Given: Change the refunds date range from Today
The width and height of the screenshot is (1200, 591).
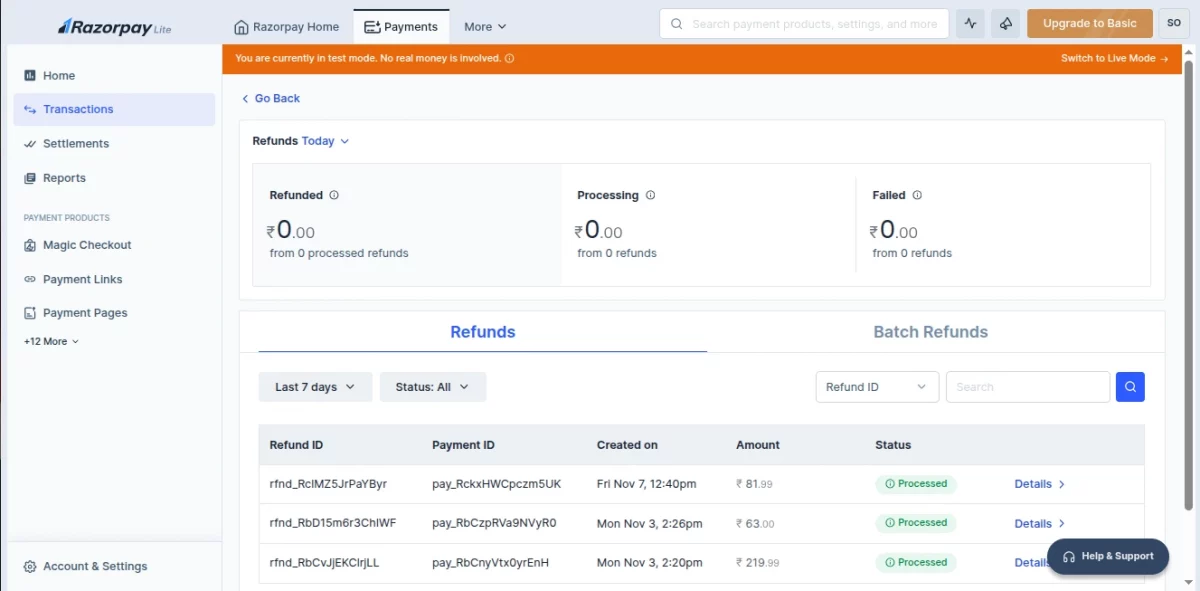Looking at the screenshot, I should click(323, 141).
